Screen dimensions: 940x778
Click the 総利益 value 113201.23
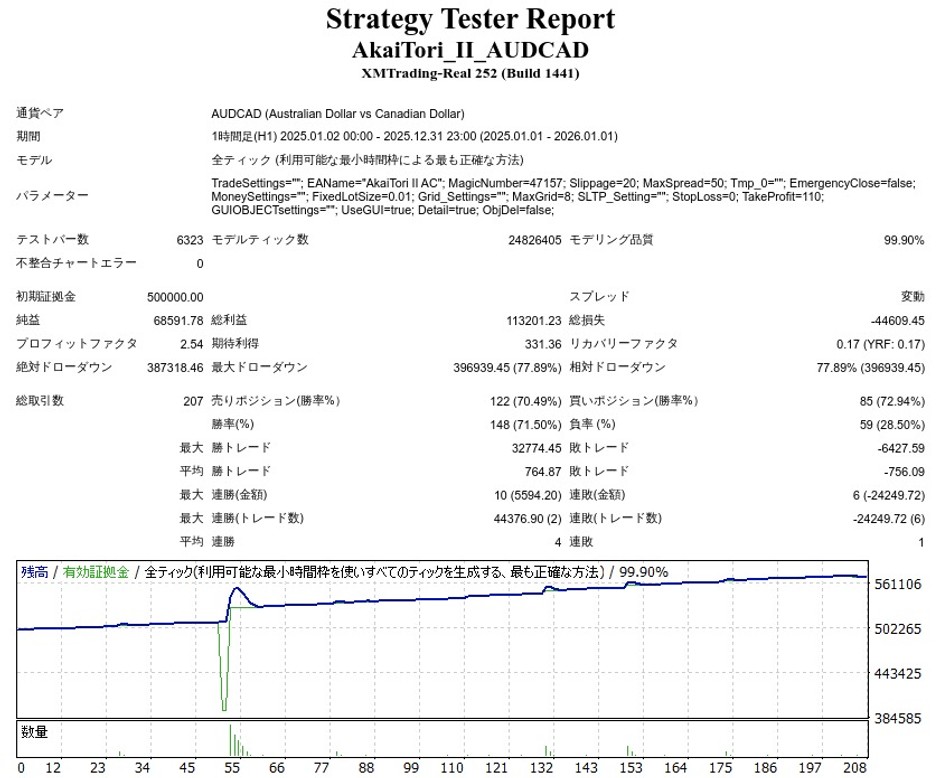pyautogui.click(x=534, y=321)
